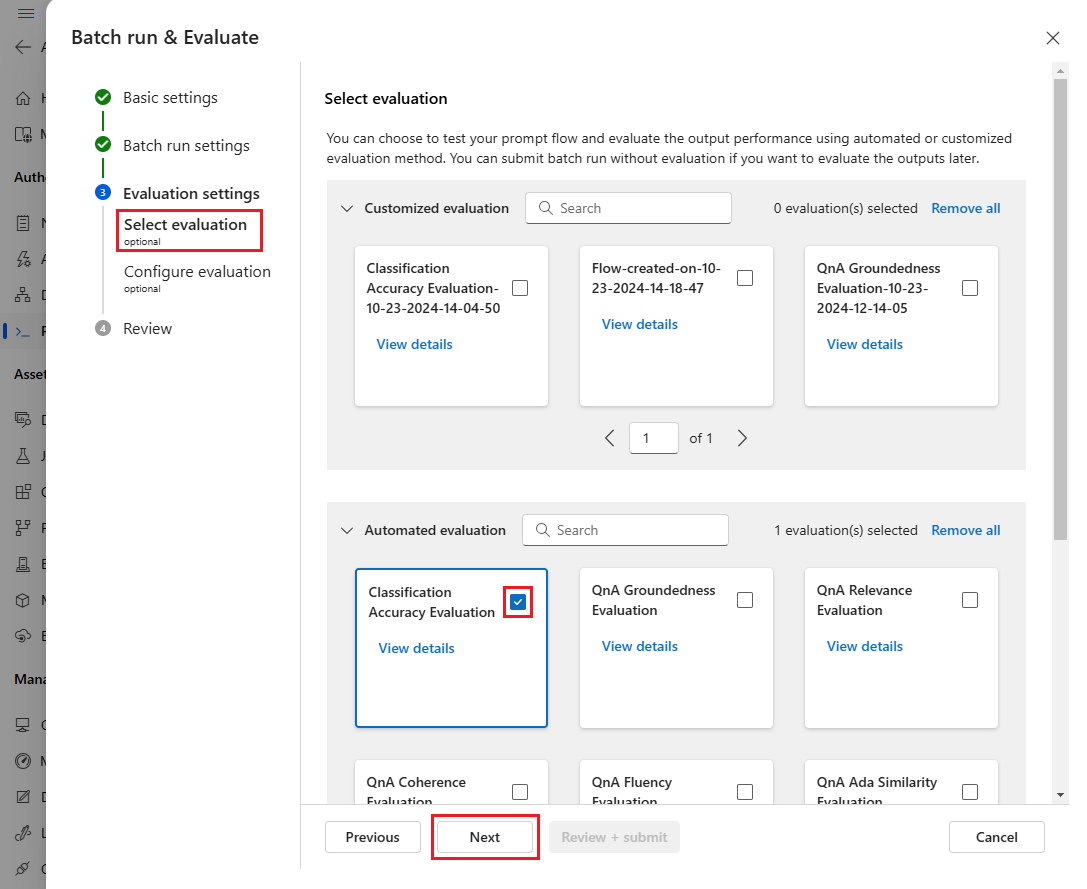Image resolution: width=1087 pixels, height=889 pixels.
Task: Go to previous page of customized evaluations
Action: click(609, 438)
